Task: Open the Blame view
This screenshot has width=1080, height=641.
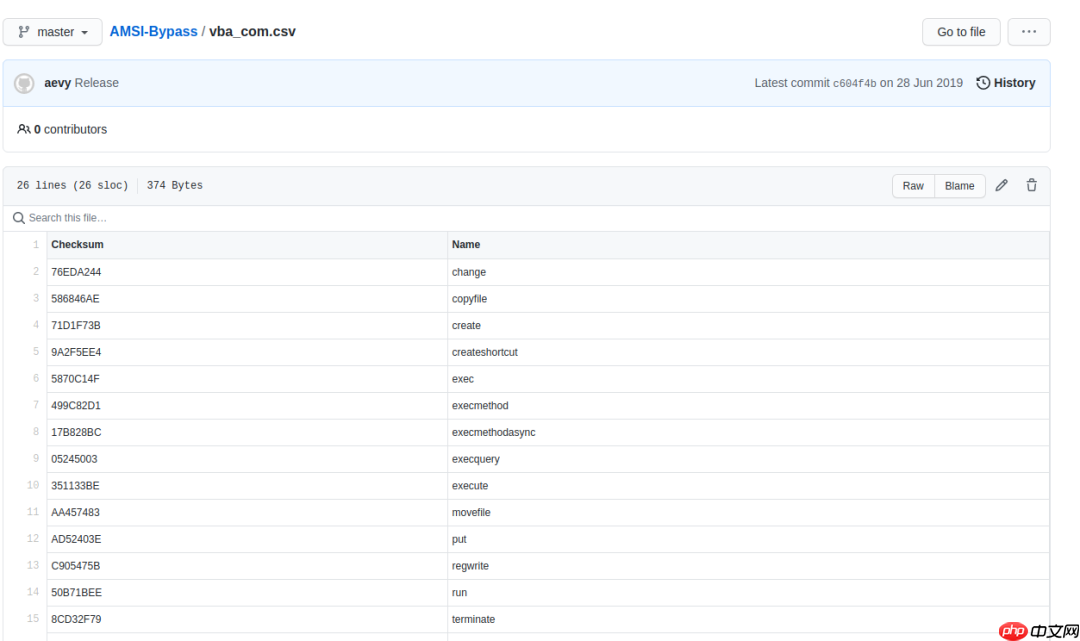Action: (959, 186)
